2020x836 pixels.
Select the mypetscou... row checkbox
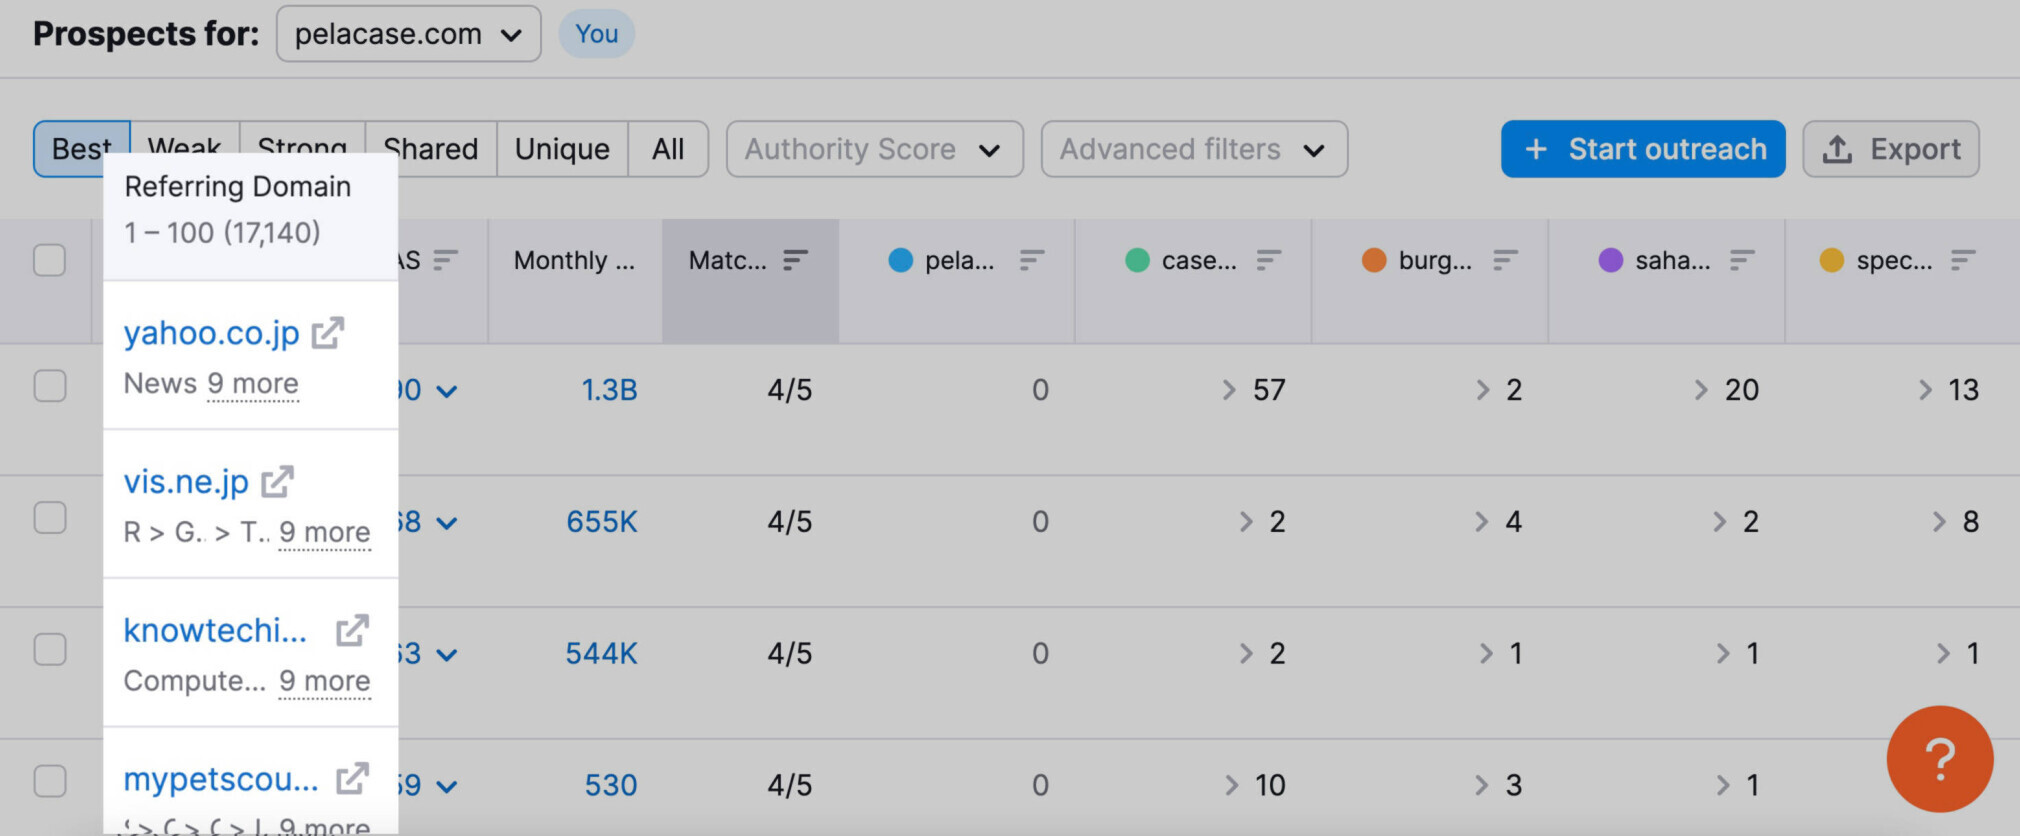[50, 782]
